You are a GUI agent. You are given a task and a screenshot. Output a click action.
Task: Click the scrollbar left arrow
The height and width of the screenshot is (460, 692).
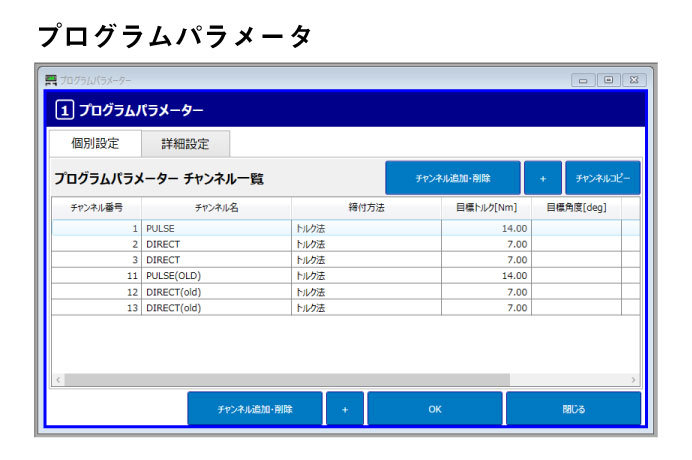[x=58, y=379]
